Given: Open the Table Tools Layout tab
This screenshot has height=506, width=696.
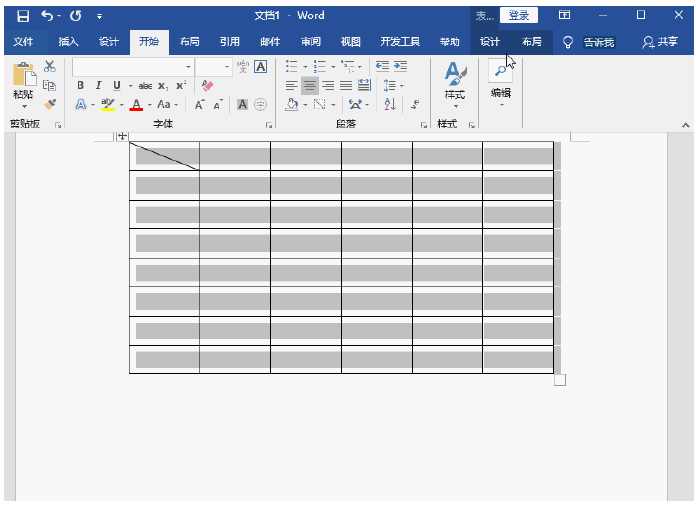Looking at the screenshot, I should coord(532,42).
